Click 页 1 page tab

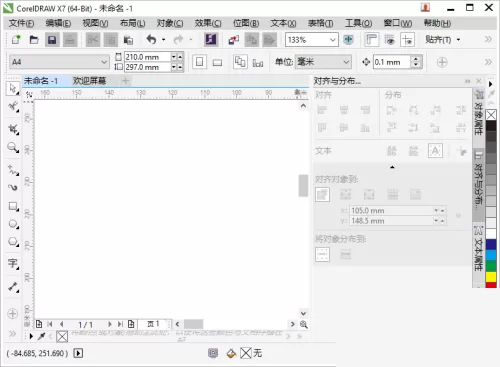click(153, 324)
